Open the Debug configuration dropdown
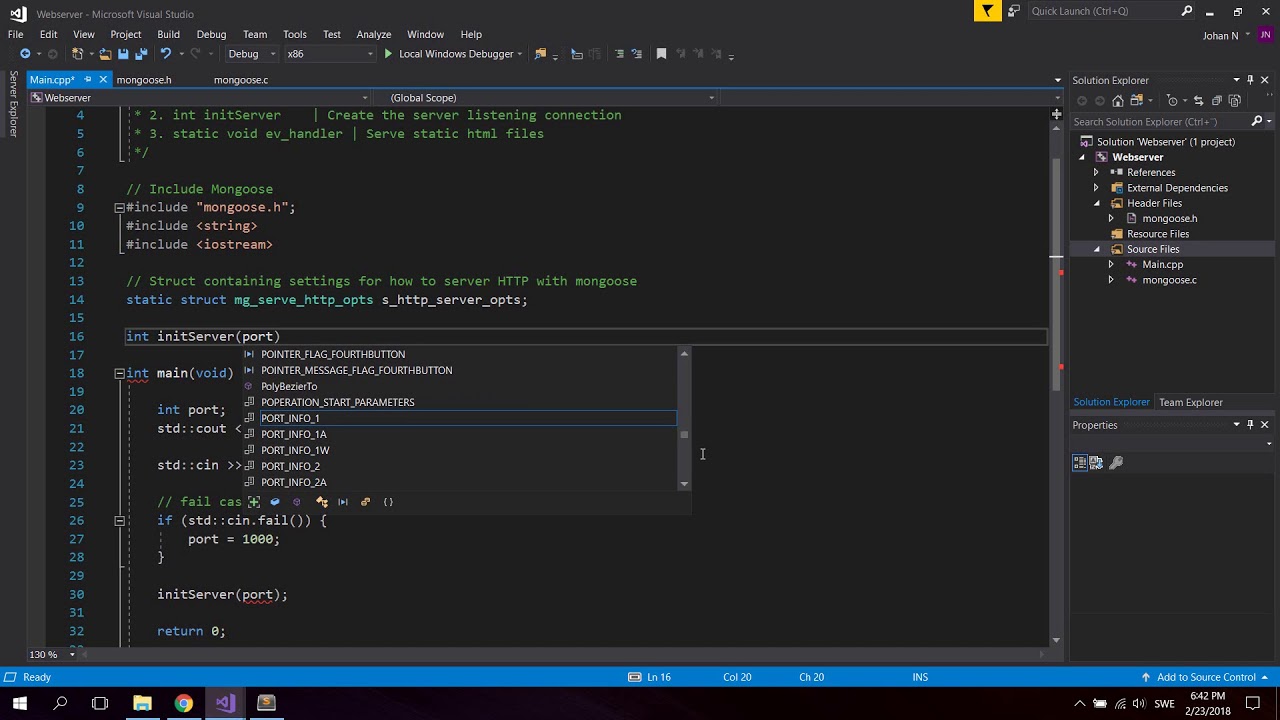 coord(250,54)
